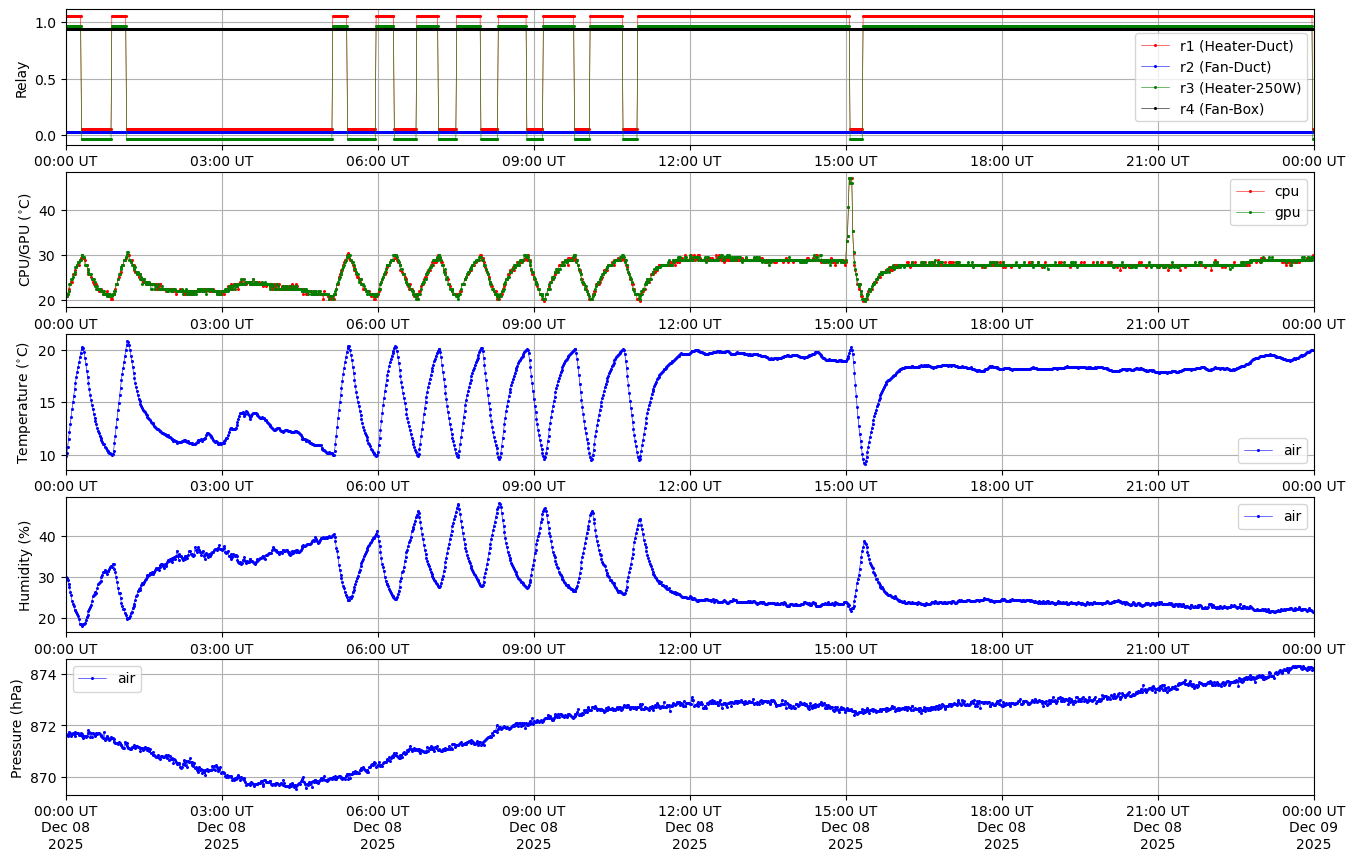Click the 06:00 UT Dec 08 bottom tick label
The image size is (1355, 861).
(x=378, y=827)
